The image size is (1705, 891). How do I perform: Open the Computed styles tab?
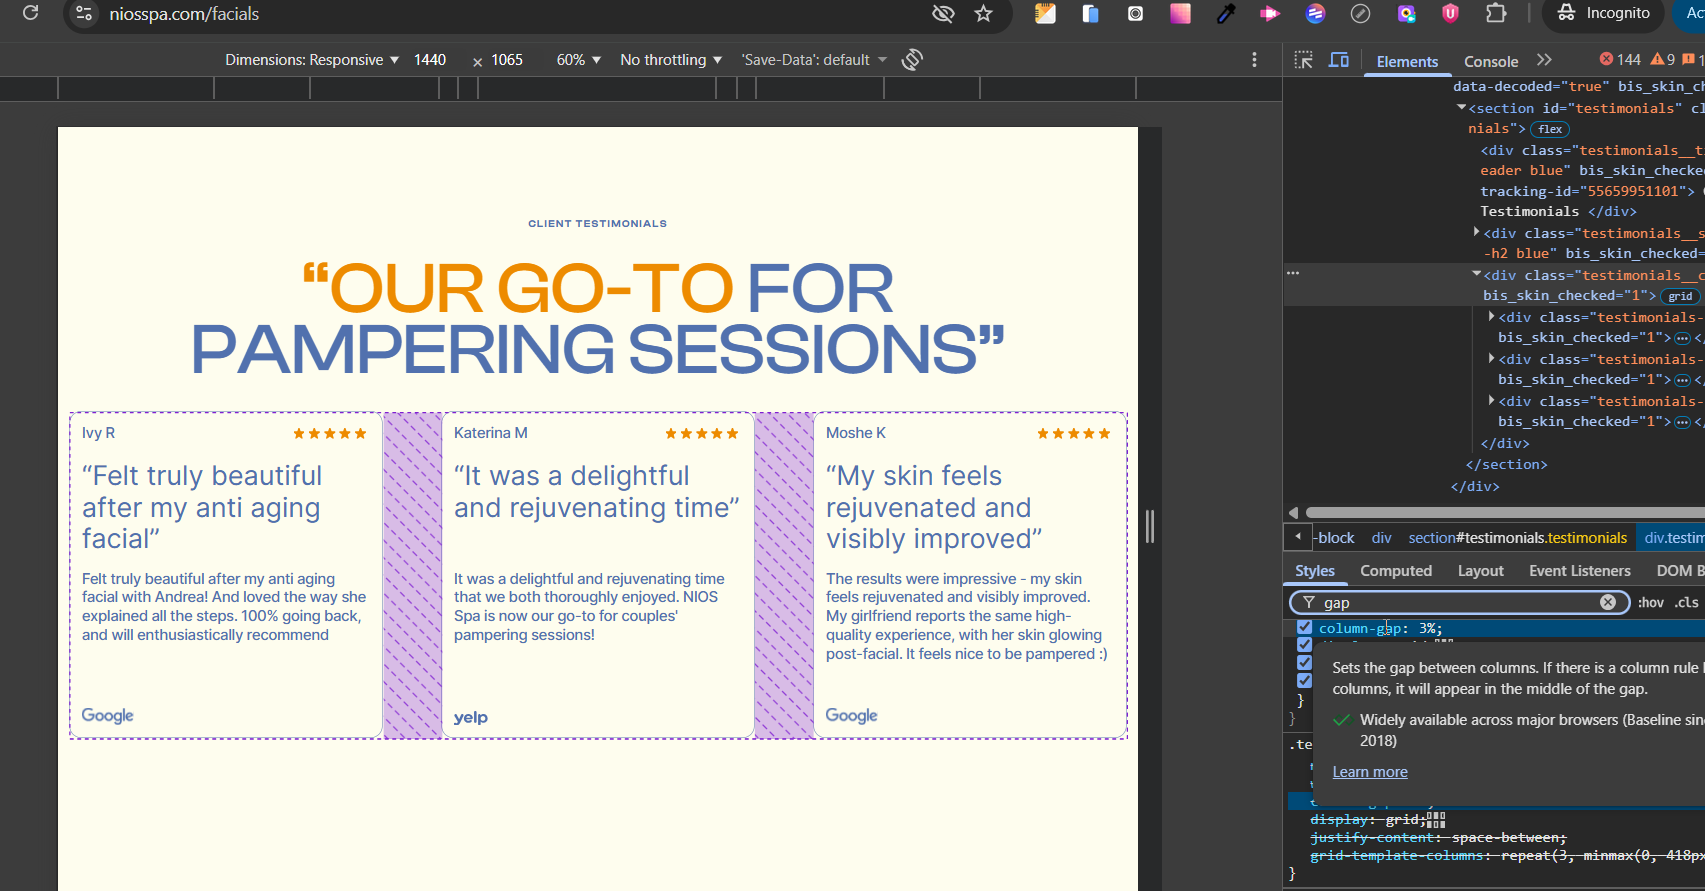[x=1395, y=571]
